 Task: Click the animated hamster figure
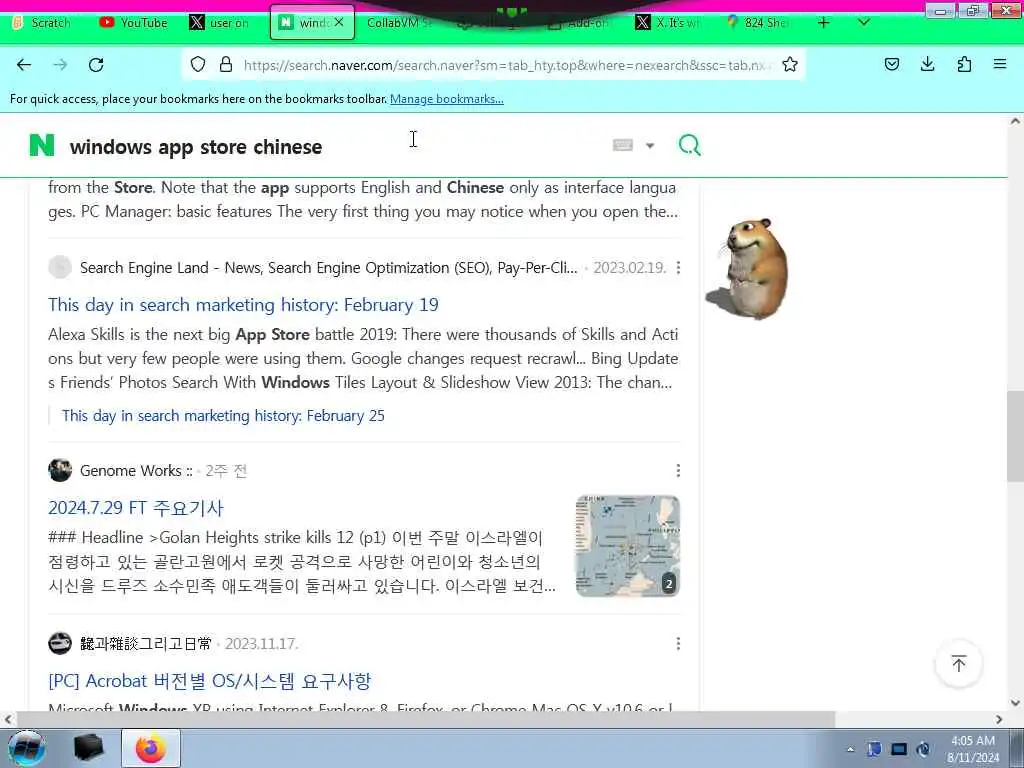(x=749, y=268)
